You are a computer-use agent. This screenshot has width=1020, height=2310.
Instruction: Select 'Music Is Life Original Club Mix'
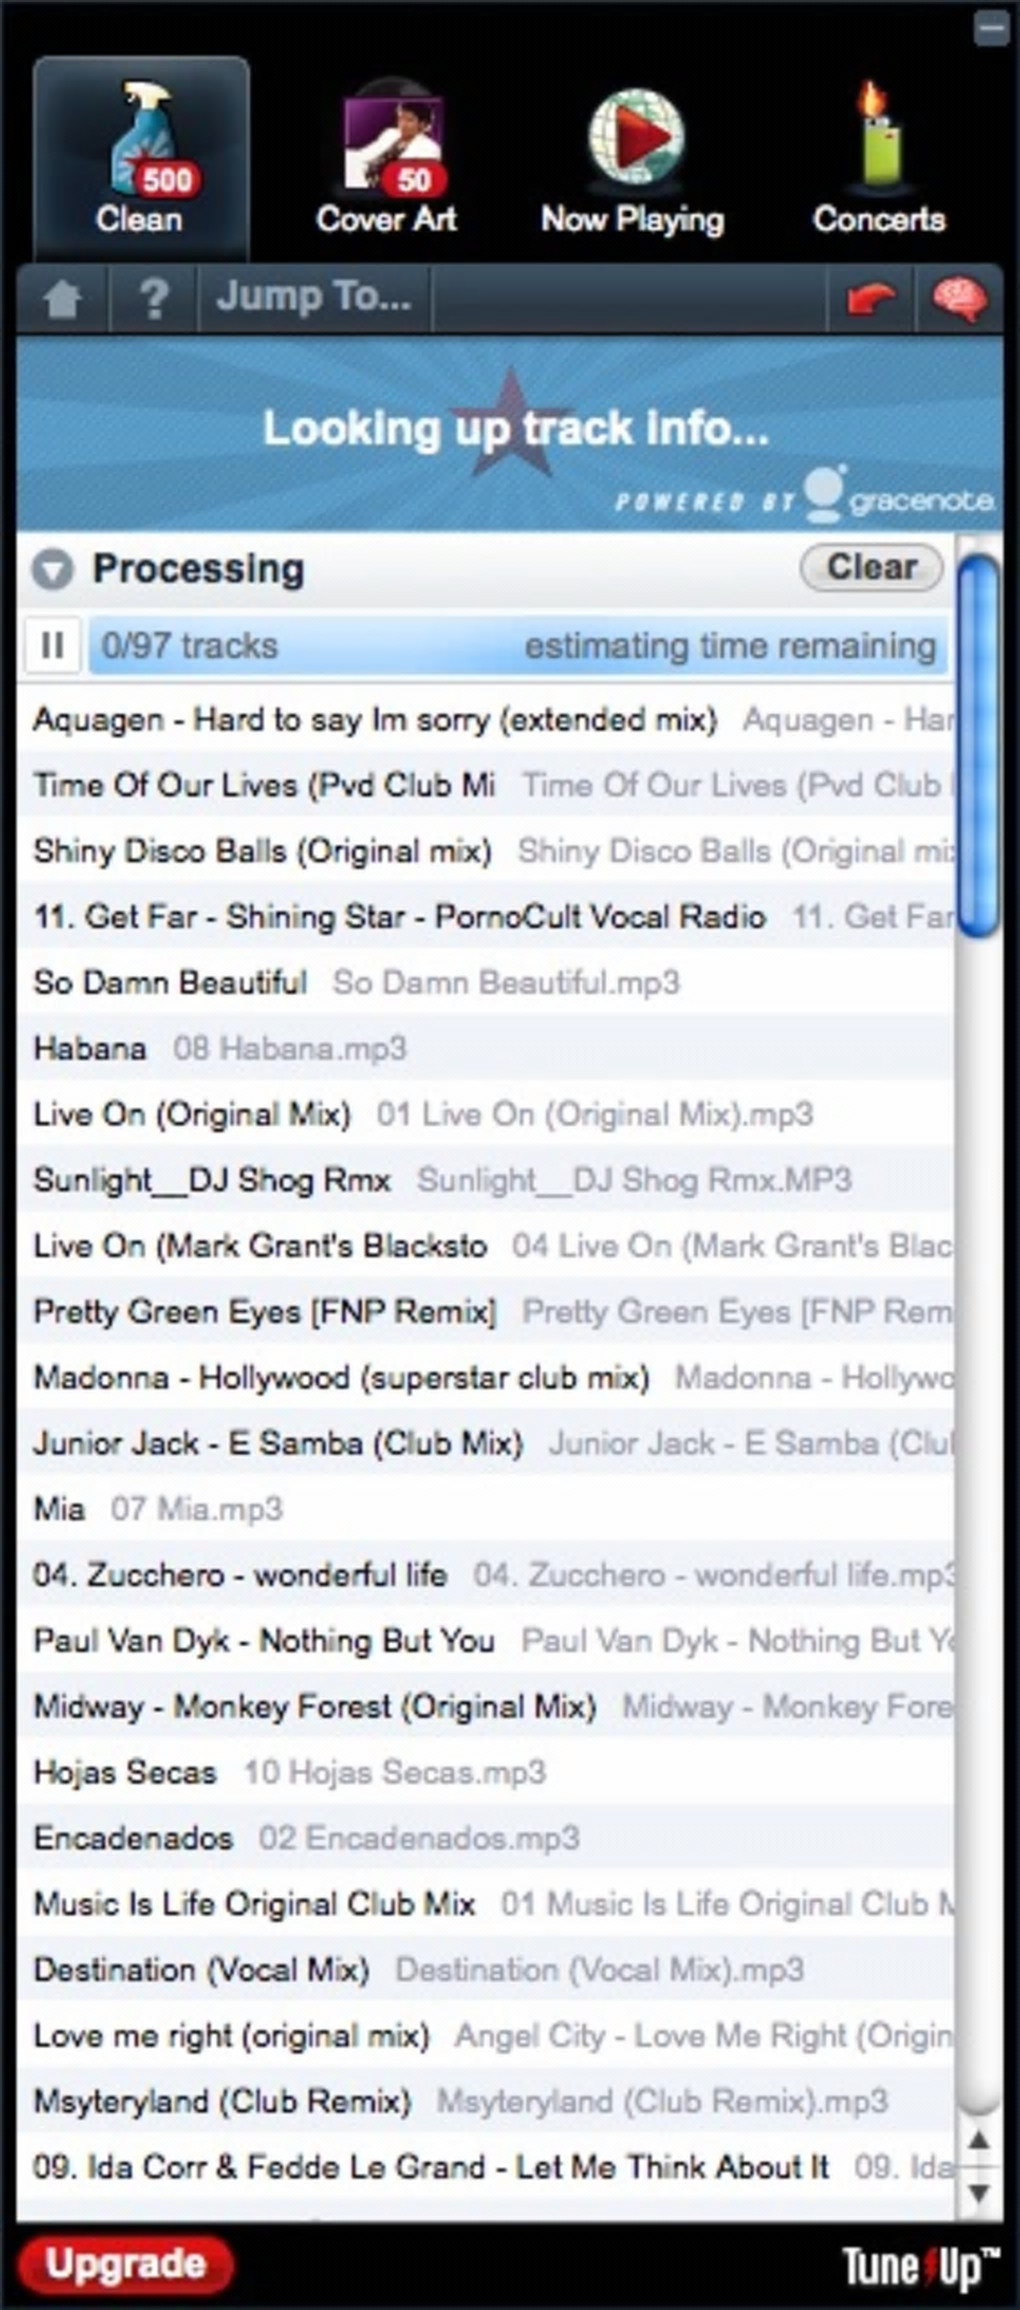485,1904
